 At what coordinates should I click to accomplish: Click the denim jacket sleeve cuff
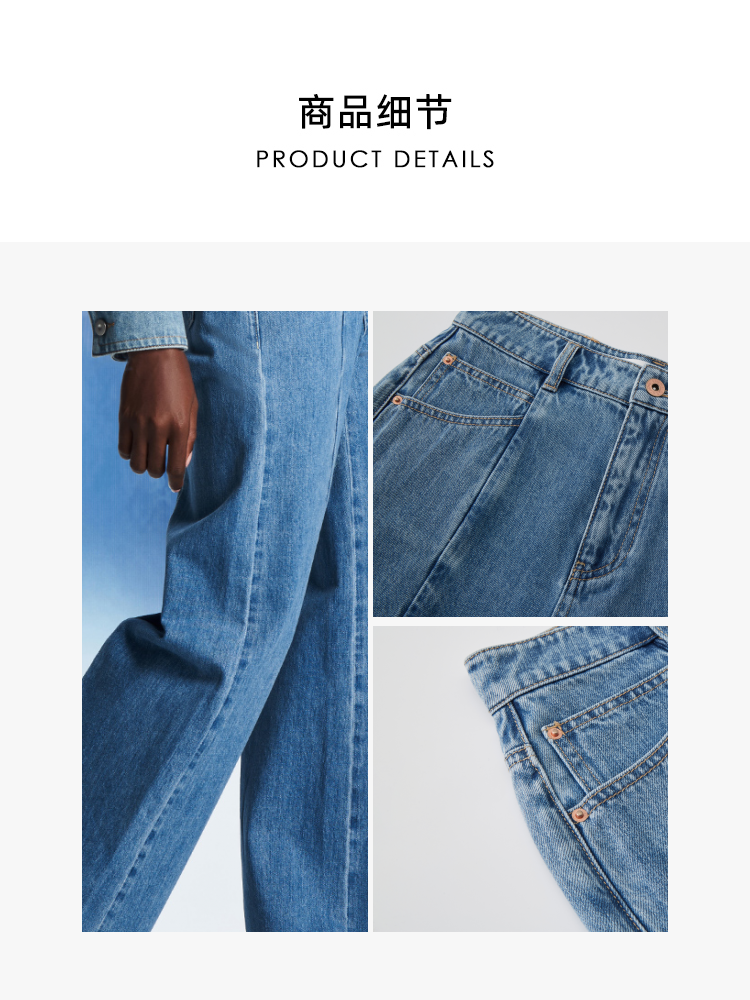[139, 333]
